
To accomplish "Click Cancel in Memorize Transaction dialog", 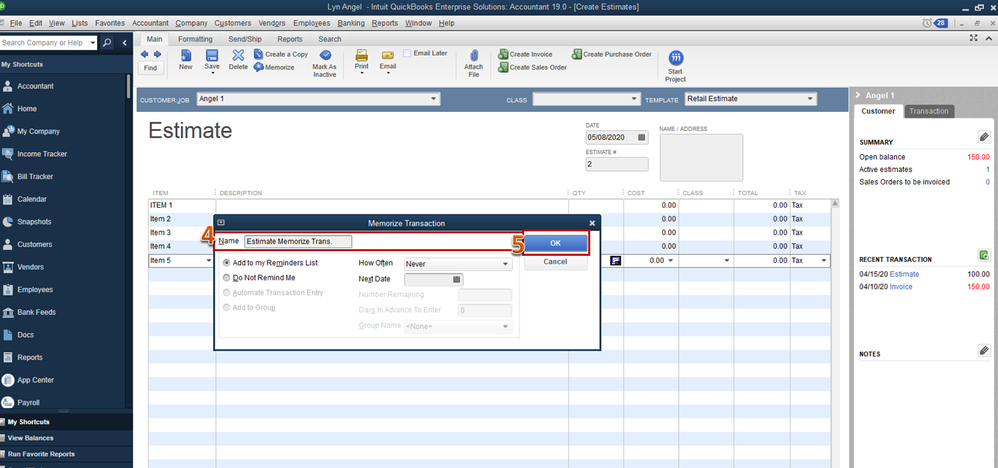I will (556, 262).
